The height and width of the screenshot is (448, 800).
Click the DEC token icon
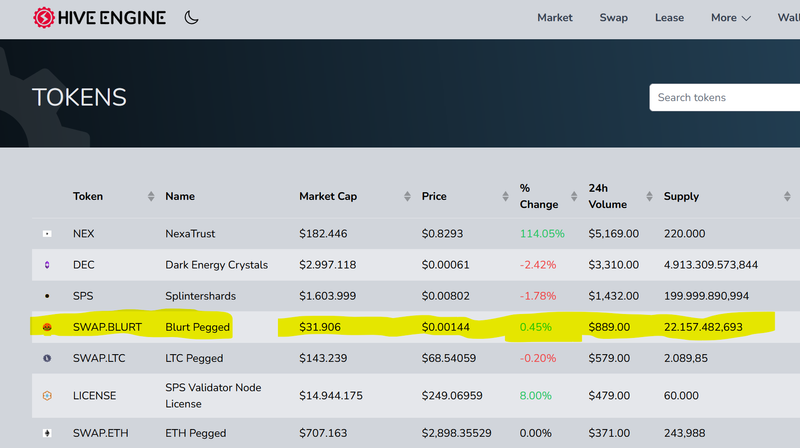coord(47,265)
